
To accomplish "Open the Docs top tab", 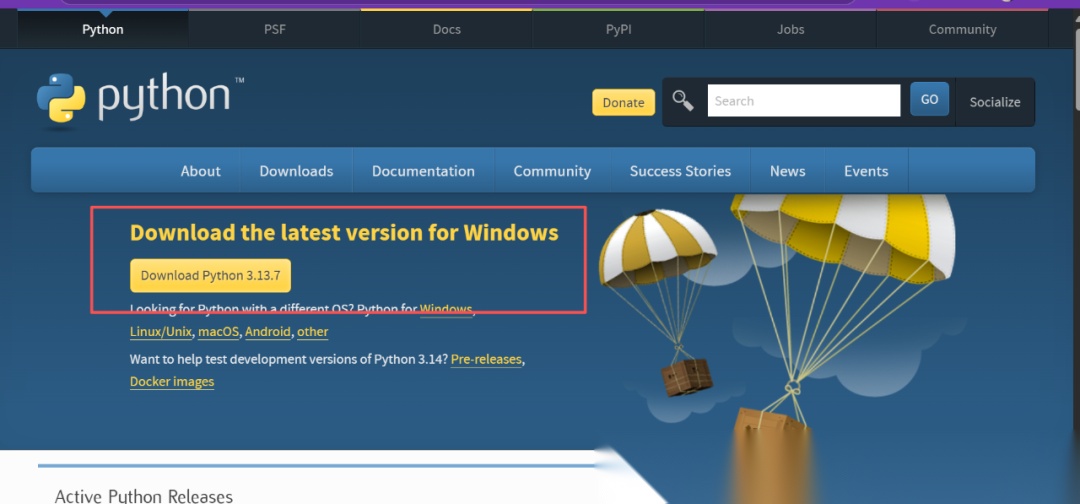I will [446, 30].
